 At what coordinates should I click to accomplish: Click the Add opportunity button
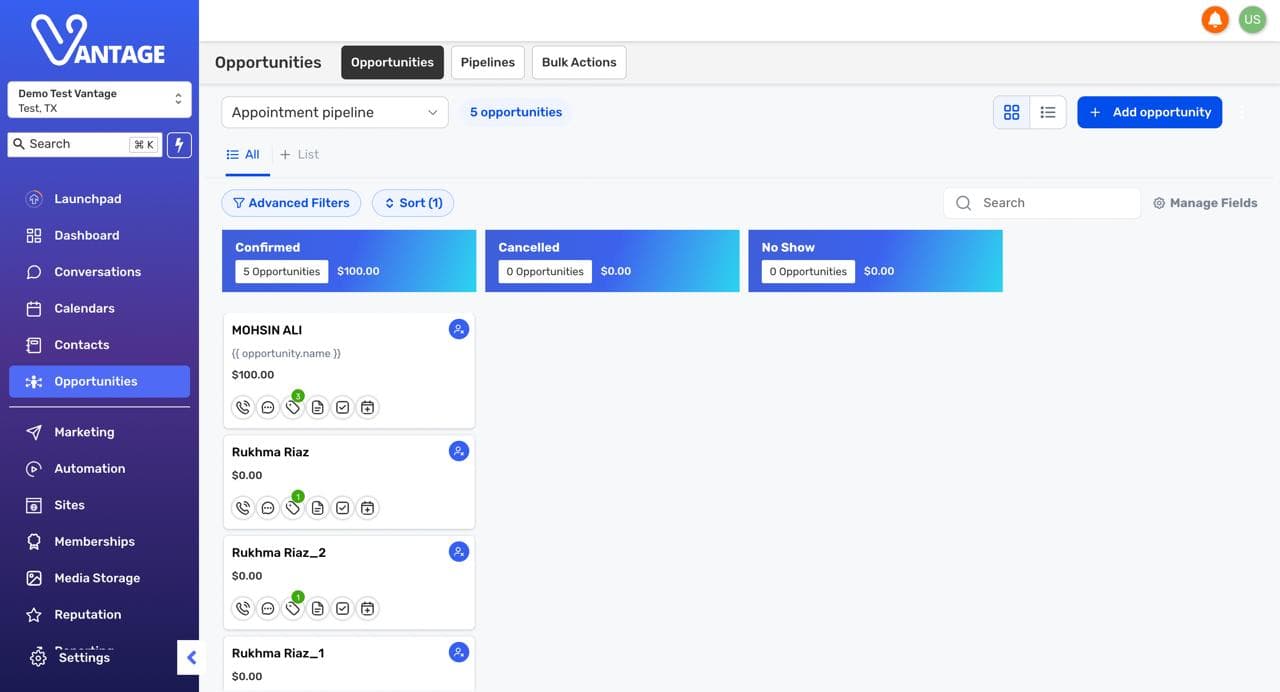pos(1150,112)
